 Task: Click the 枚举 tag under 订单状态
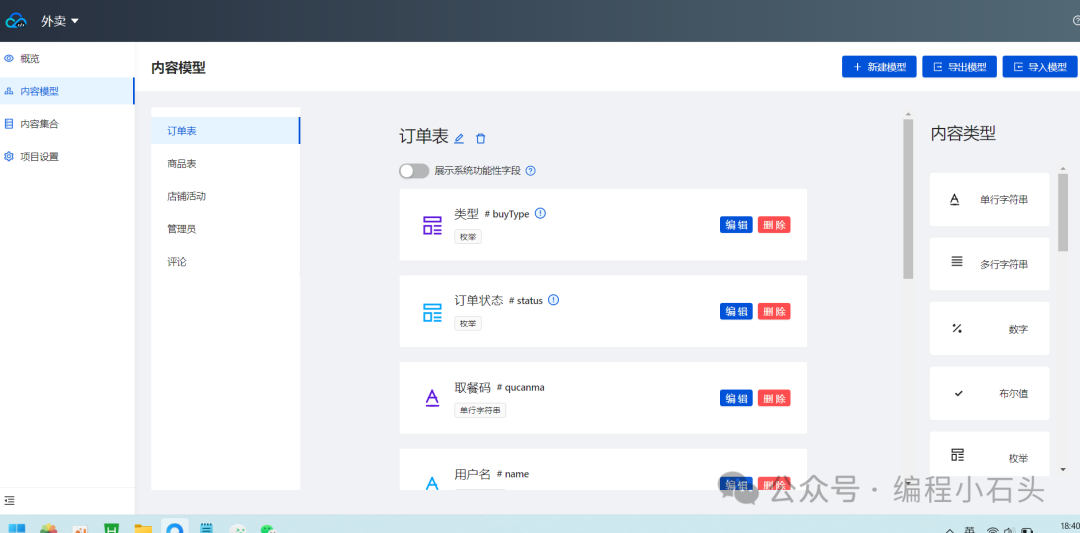[468, 324]
